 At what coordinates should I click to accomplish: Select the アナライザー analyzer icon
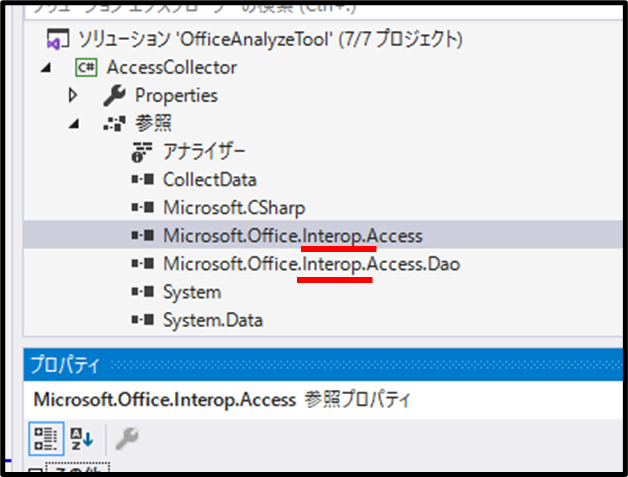coord(143,152)
